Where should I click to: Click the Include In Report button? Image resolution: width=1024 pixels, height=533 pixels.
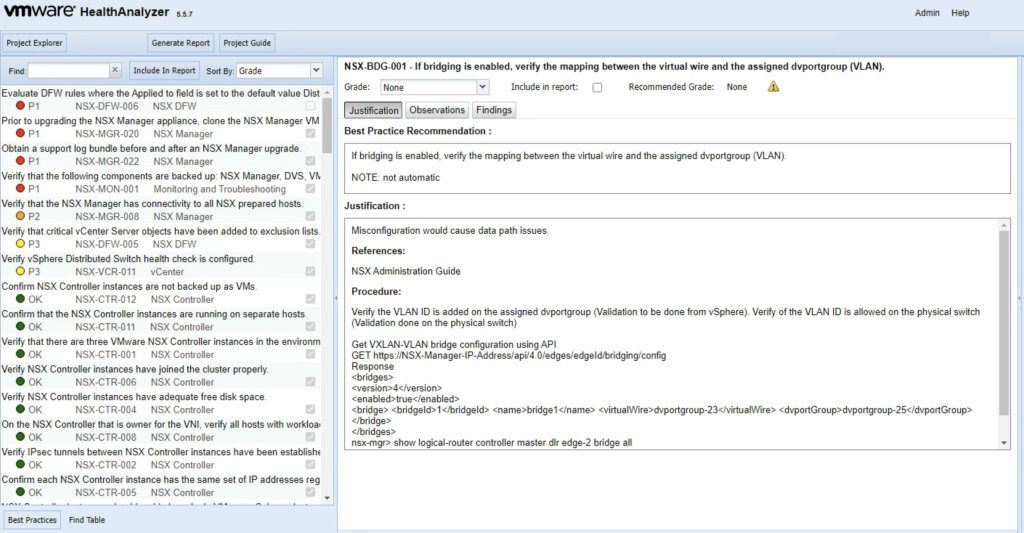click(165, 70)
